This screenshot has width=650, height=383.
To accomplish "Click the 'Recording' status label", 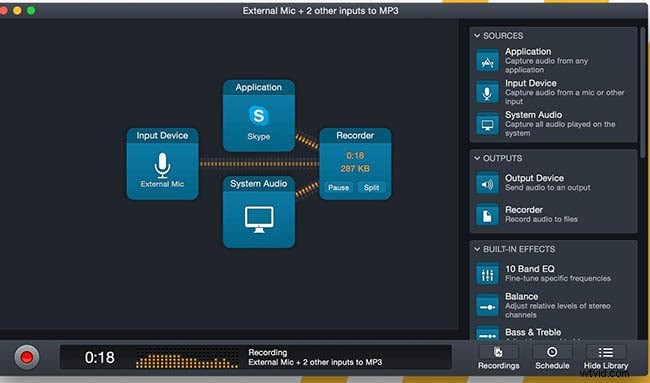I will coord(267,352).
